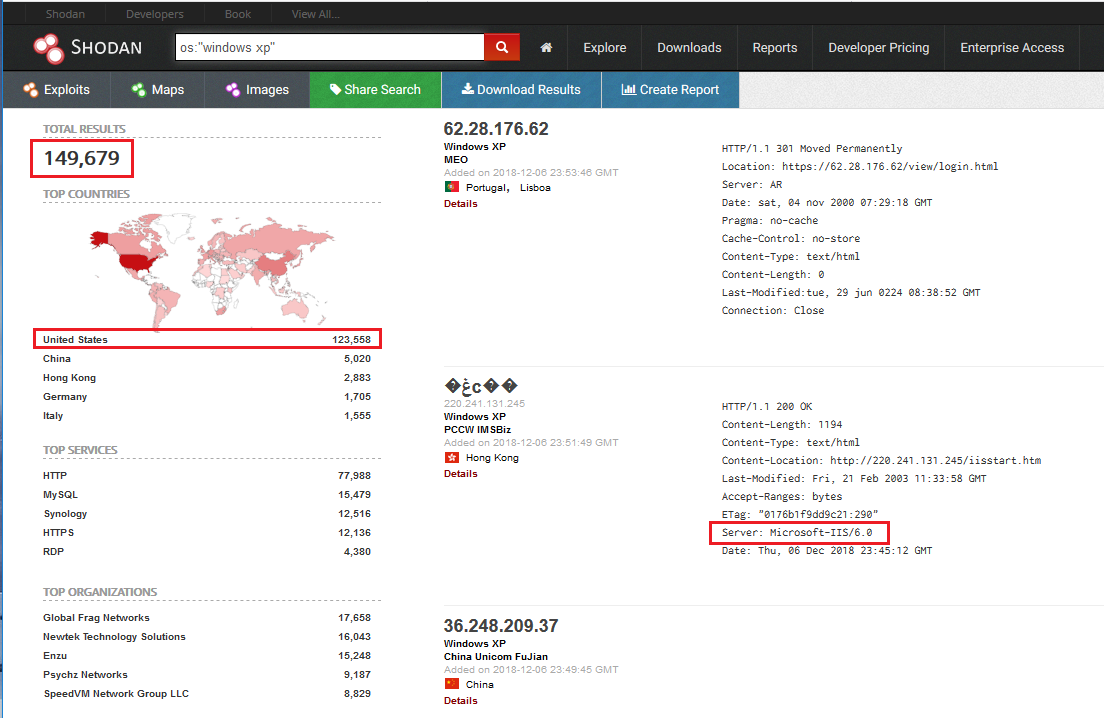Click the 220.241.131.245 IP text

484,403
